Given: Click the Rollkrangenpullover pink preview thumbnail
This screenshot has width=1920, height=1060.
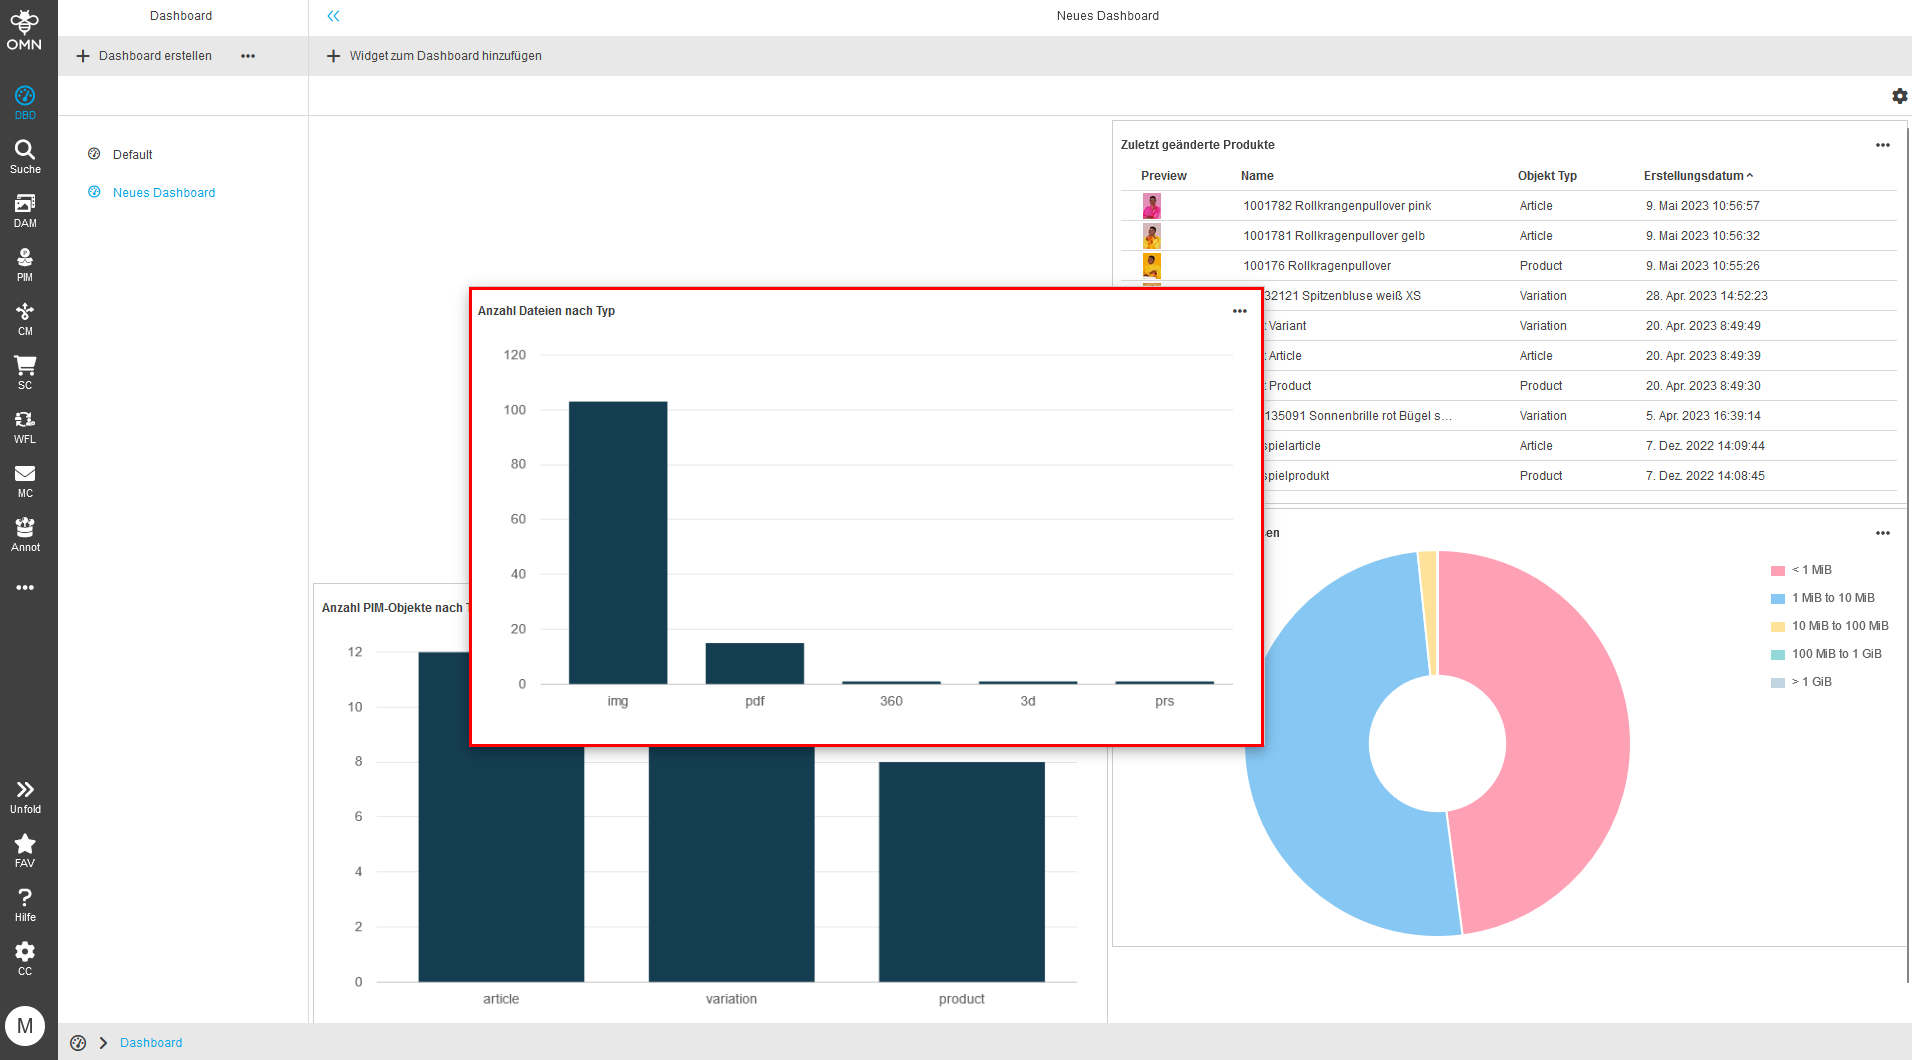Looking at the screenshot, I should point(1152,206).
